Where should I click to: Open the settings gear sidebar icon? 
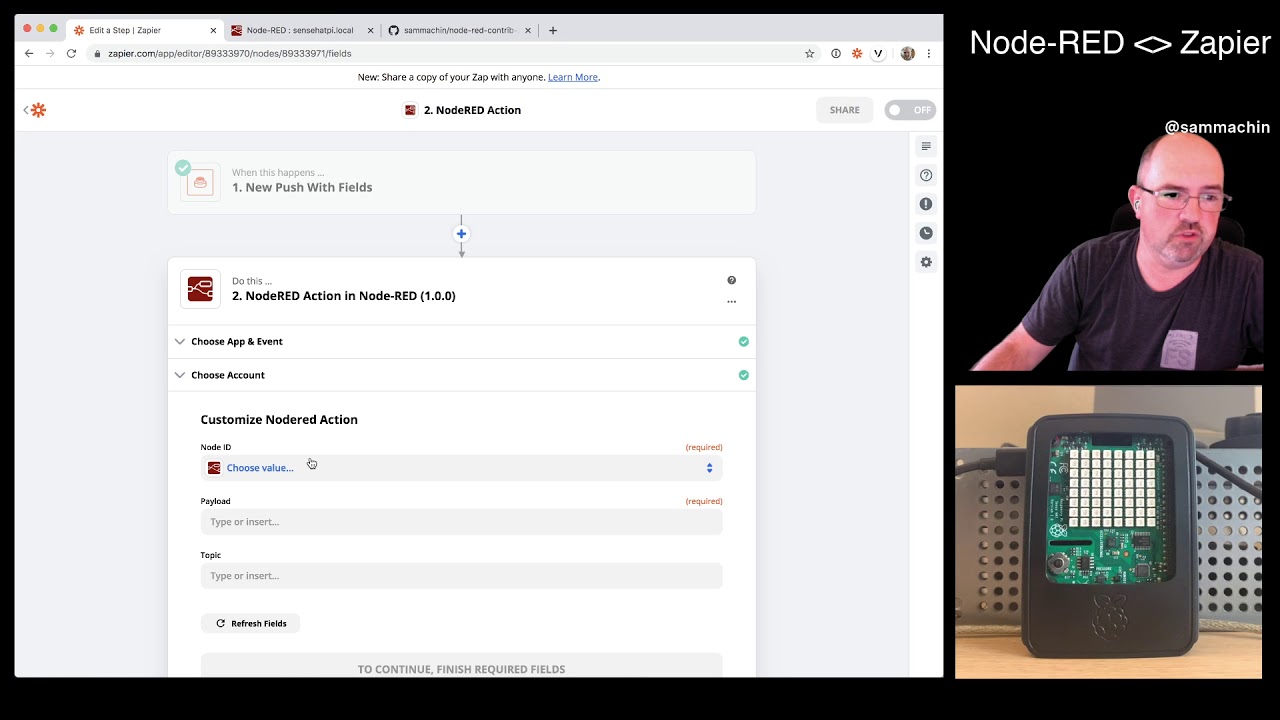click(x=926, y=262)
